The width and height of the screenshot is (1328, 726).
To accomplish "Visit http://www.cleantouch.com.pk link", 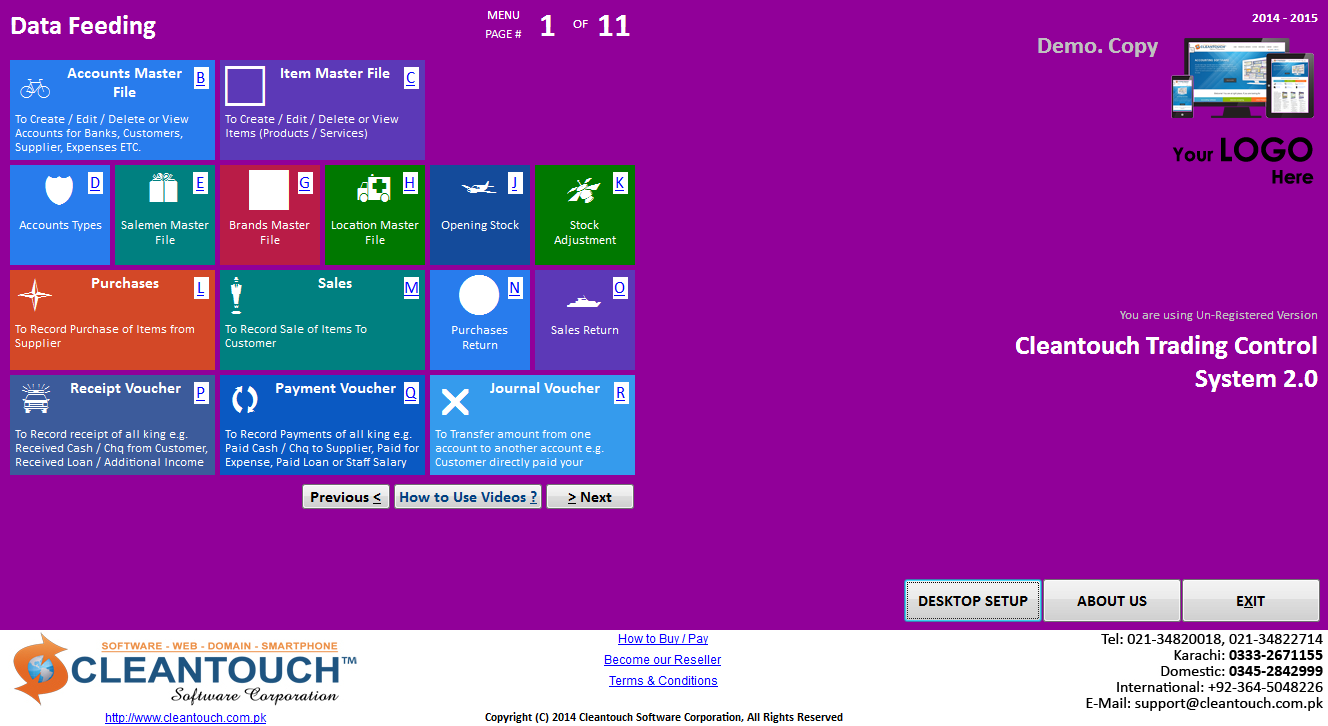I will click(185, 717).
